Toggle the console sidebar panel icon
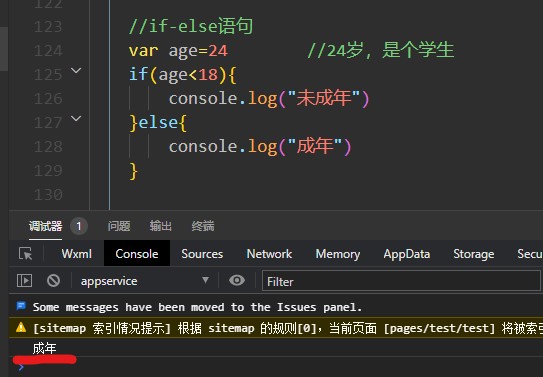The height and width of the screenshot is (377, 543). click(25, 280)
